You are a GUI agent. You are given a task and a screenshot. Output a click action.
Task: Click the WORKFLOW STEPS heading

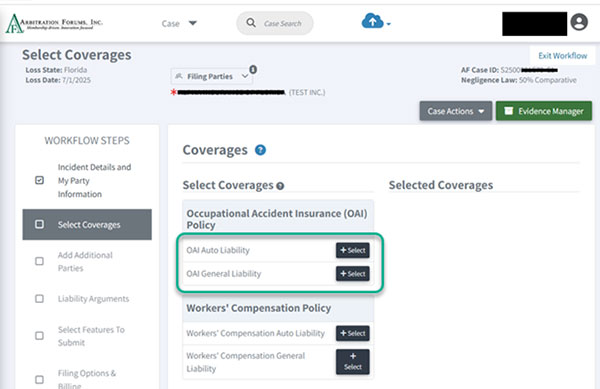[x=87, y=141]
